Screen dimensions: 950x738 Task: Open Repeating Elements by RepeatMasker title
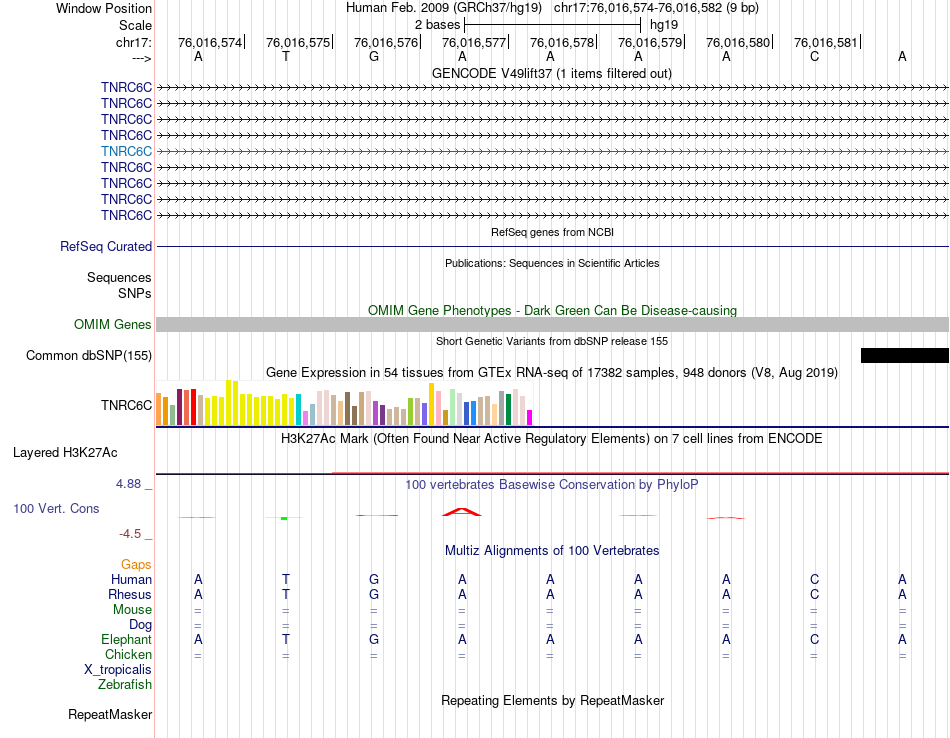tap(552, 700)
